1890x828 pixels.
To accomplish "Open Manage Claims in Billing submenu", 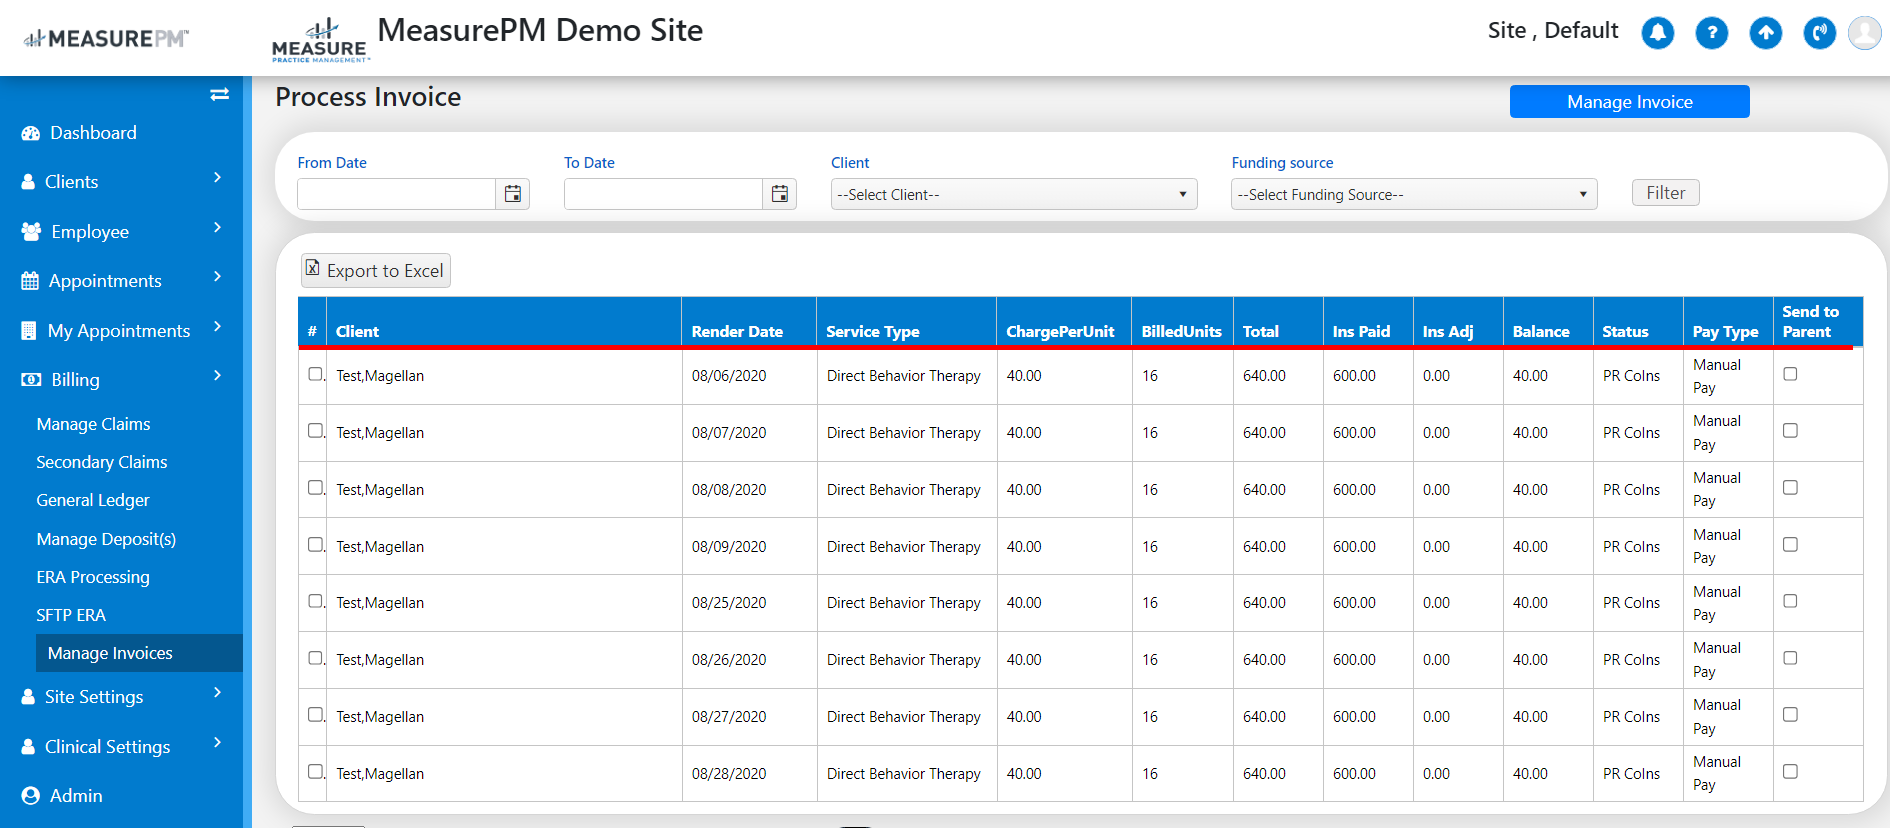I will [x=93, y=424].
